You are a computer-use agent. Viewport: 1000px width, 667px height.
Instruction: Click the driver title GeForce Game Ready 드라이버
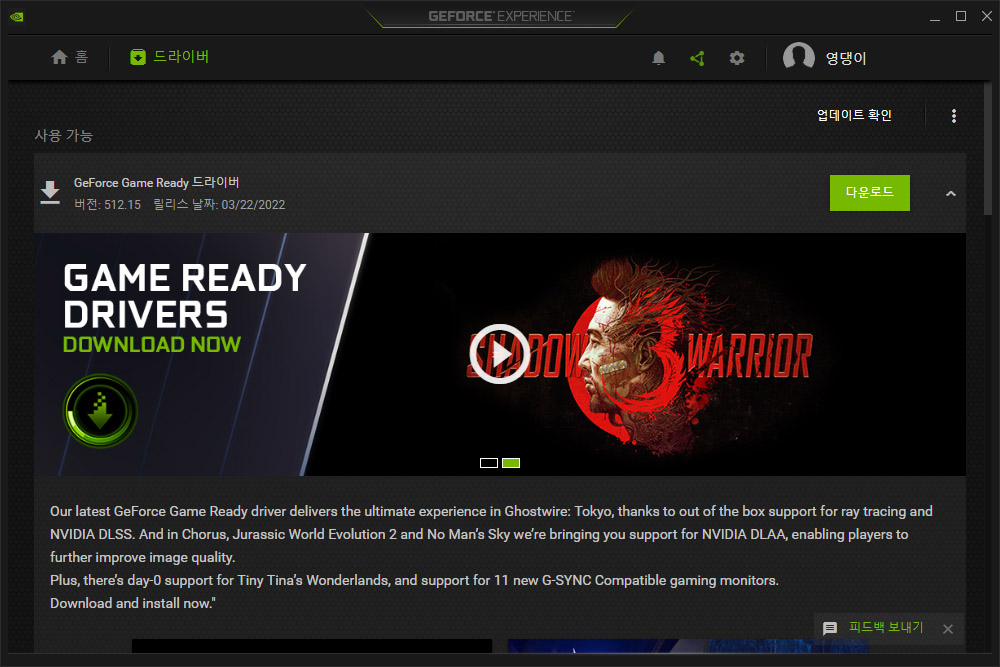point(156,182)
